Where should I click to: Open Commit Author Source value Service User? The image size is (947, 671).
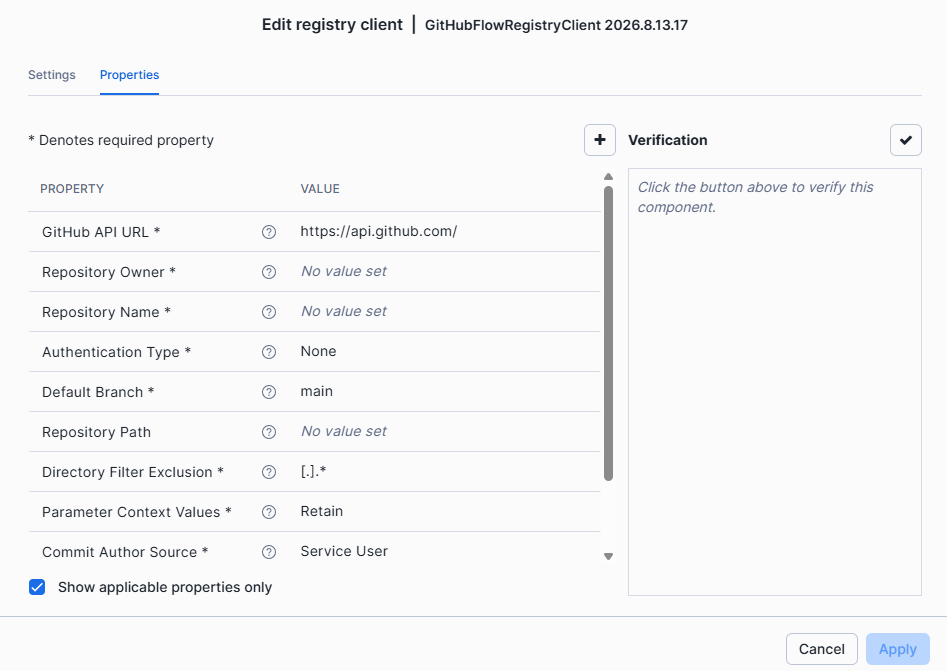[344, 551]
